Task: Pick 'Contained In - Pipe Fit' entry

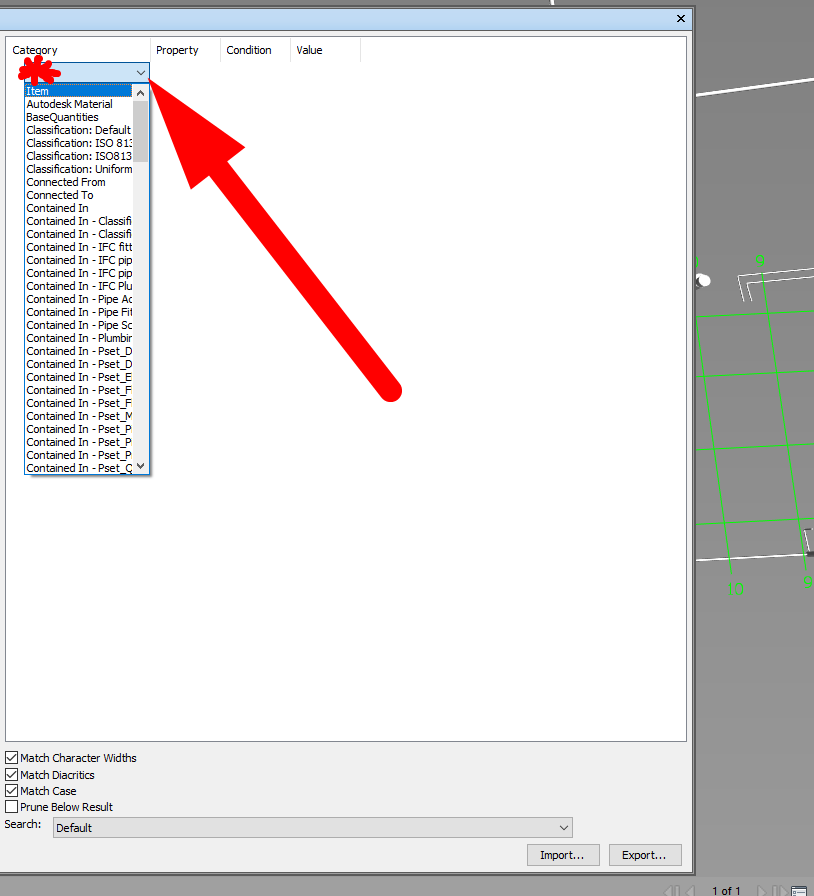Action: (x=79, y=312)
